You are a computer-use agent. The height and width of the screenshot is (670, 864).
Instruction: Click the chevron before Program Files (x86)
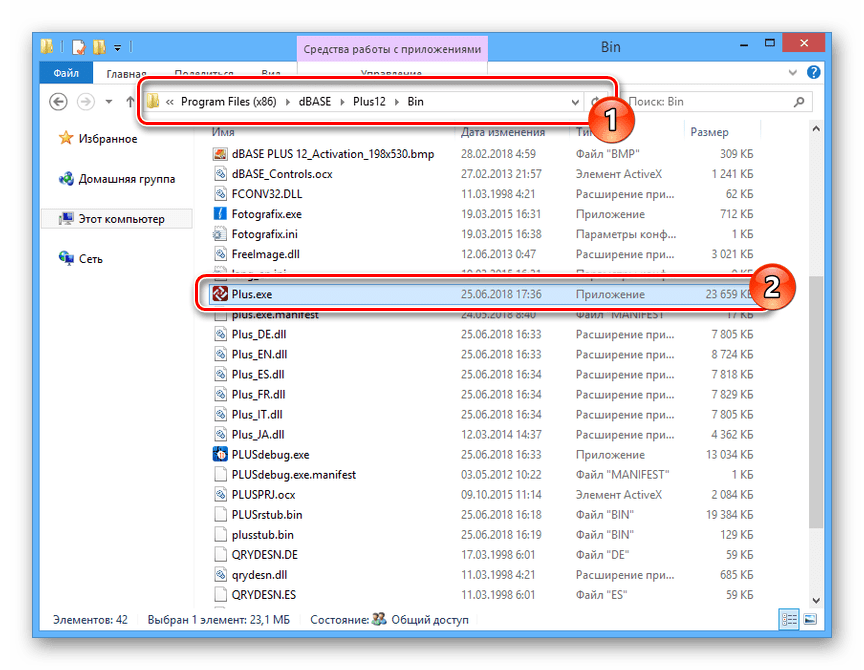[x=170, y=102]
